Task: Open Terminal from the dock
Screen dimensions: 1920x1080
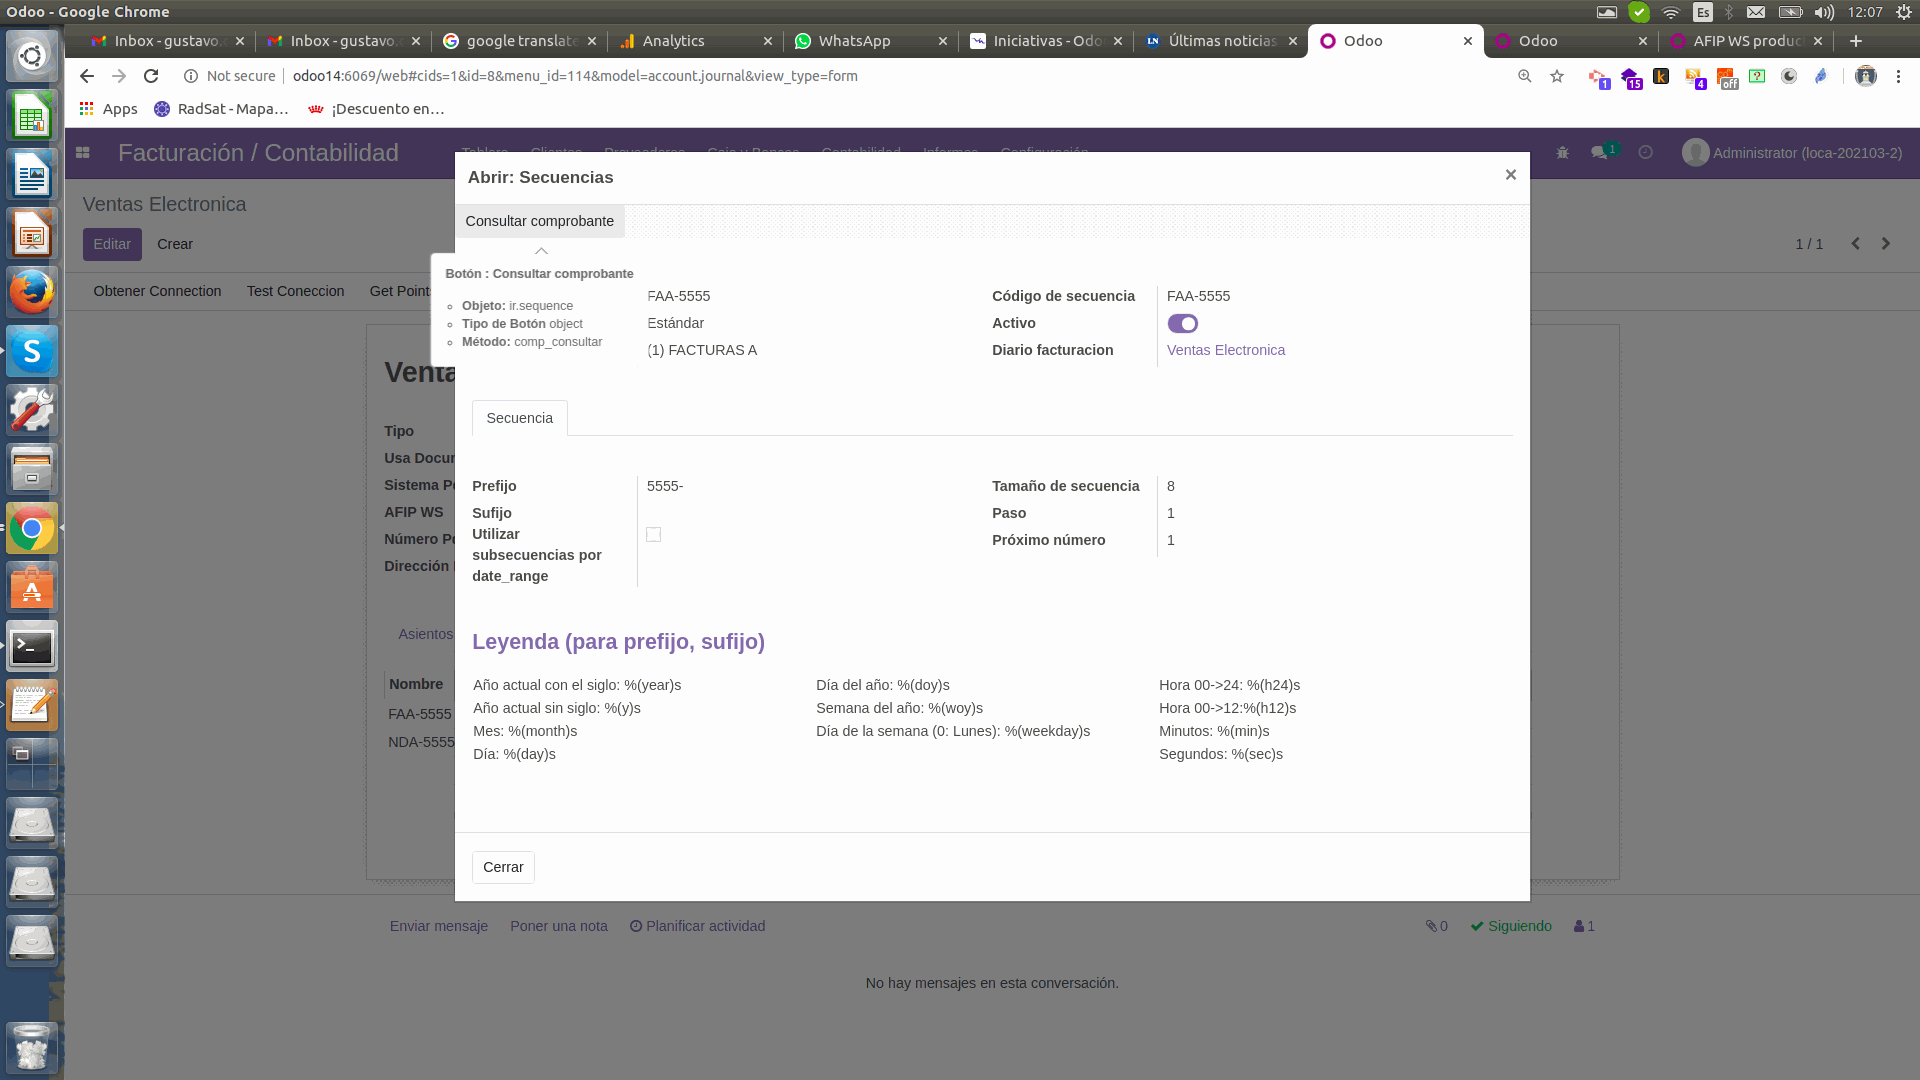Action: [32, 647]
